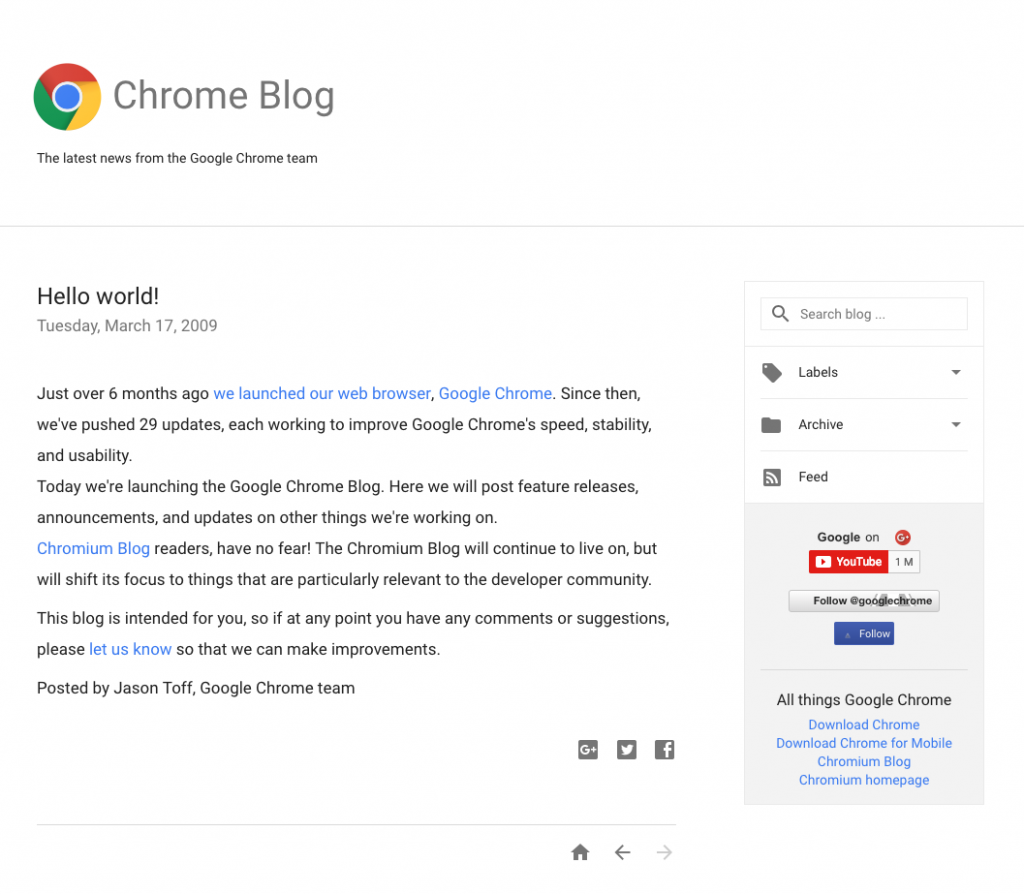
Task: Go to older post with right arrow
Action: [x=664, y=852]
